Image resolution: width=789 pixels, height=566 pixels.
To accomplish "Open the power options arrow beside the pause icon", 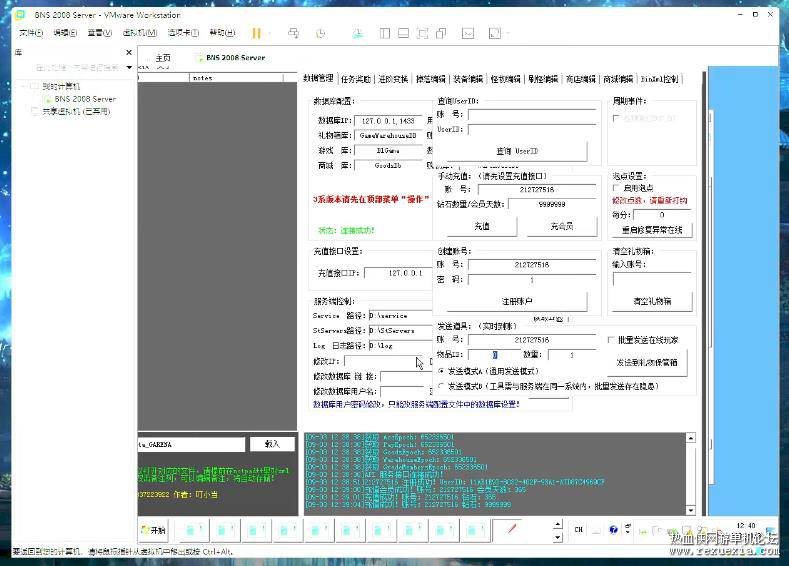I will (270, 33).
